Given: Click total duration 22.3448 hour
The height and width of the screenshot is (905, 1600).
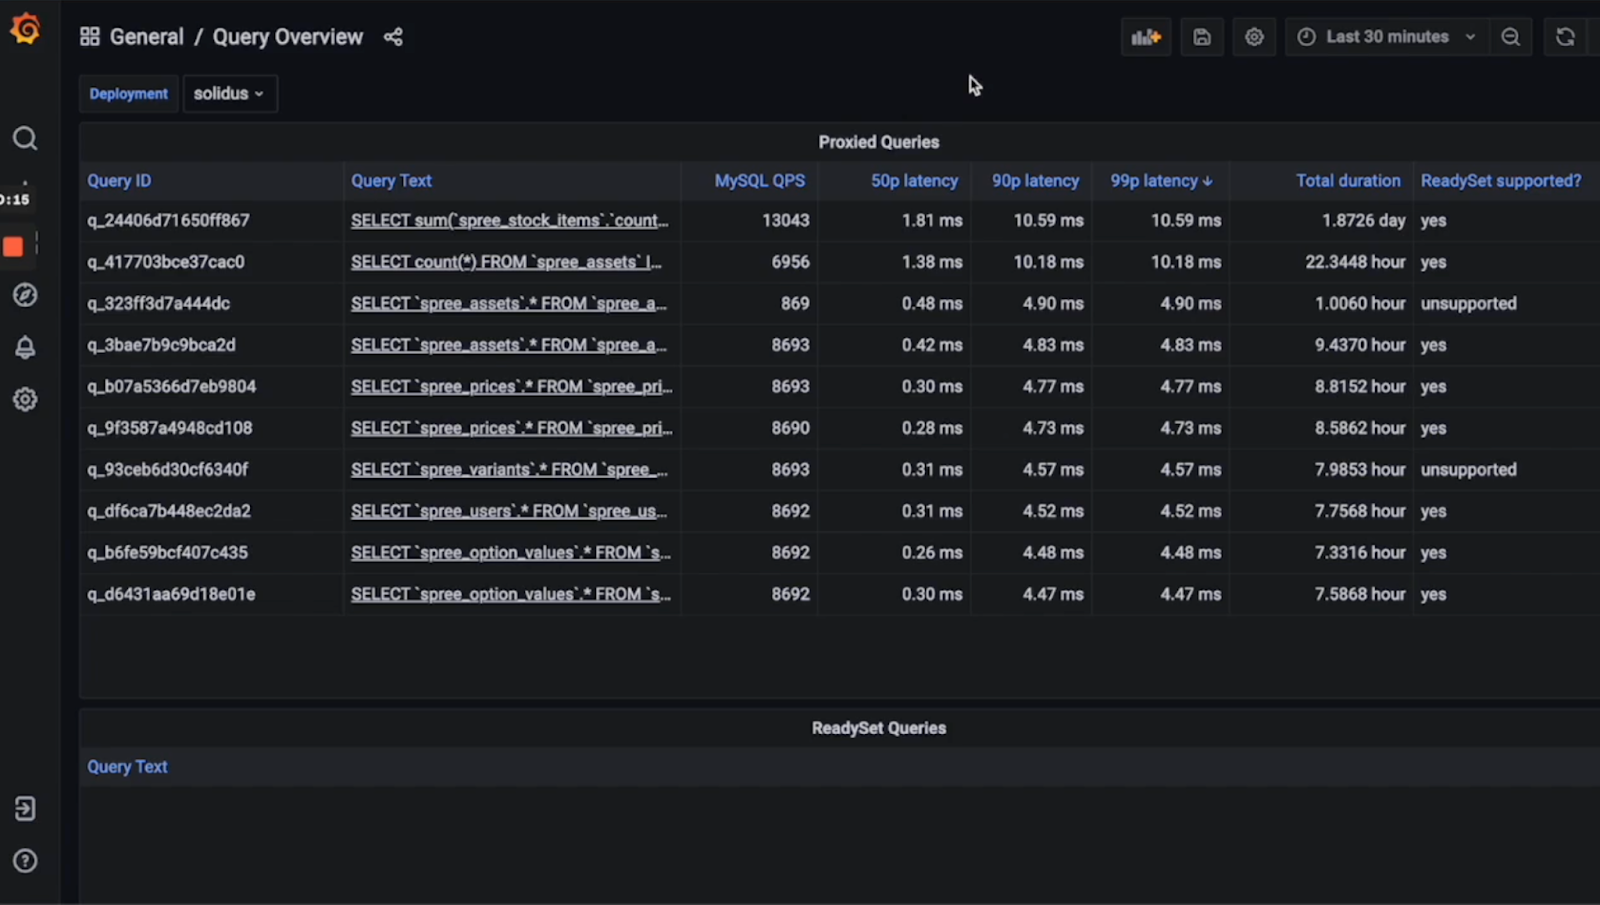Looking at the screenshot, I should click(x=1355, y=262).
